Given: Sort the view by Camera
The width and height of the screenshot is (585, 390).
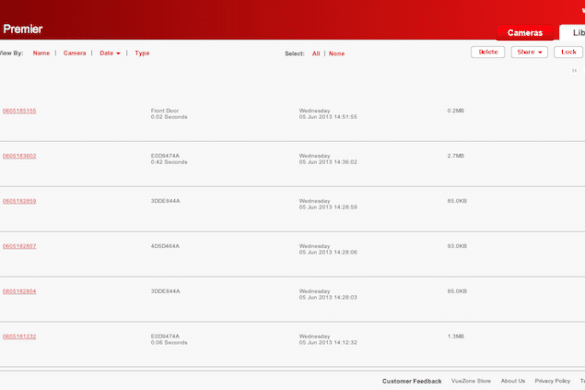Looking at the screenshot, I should [x=75, y=53].
